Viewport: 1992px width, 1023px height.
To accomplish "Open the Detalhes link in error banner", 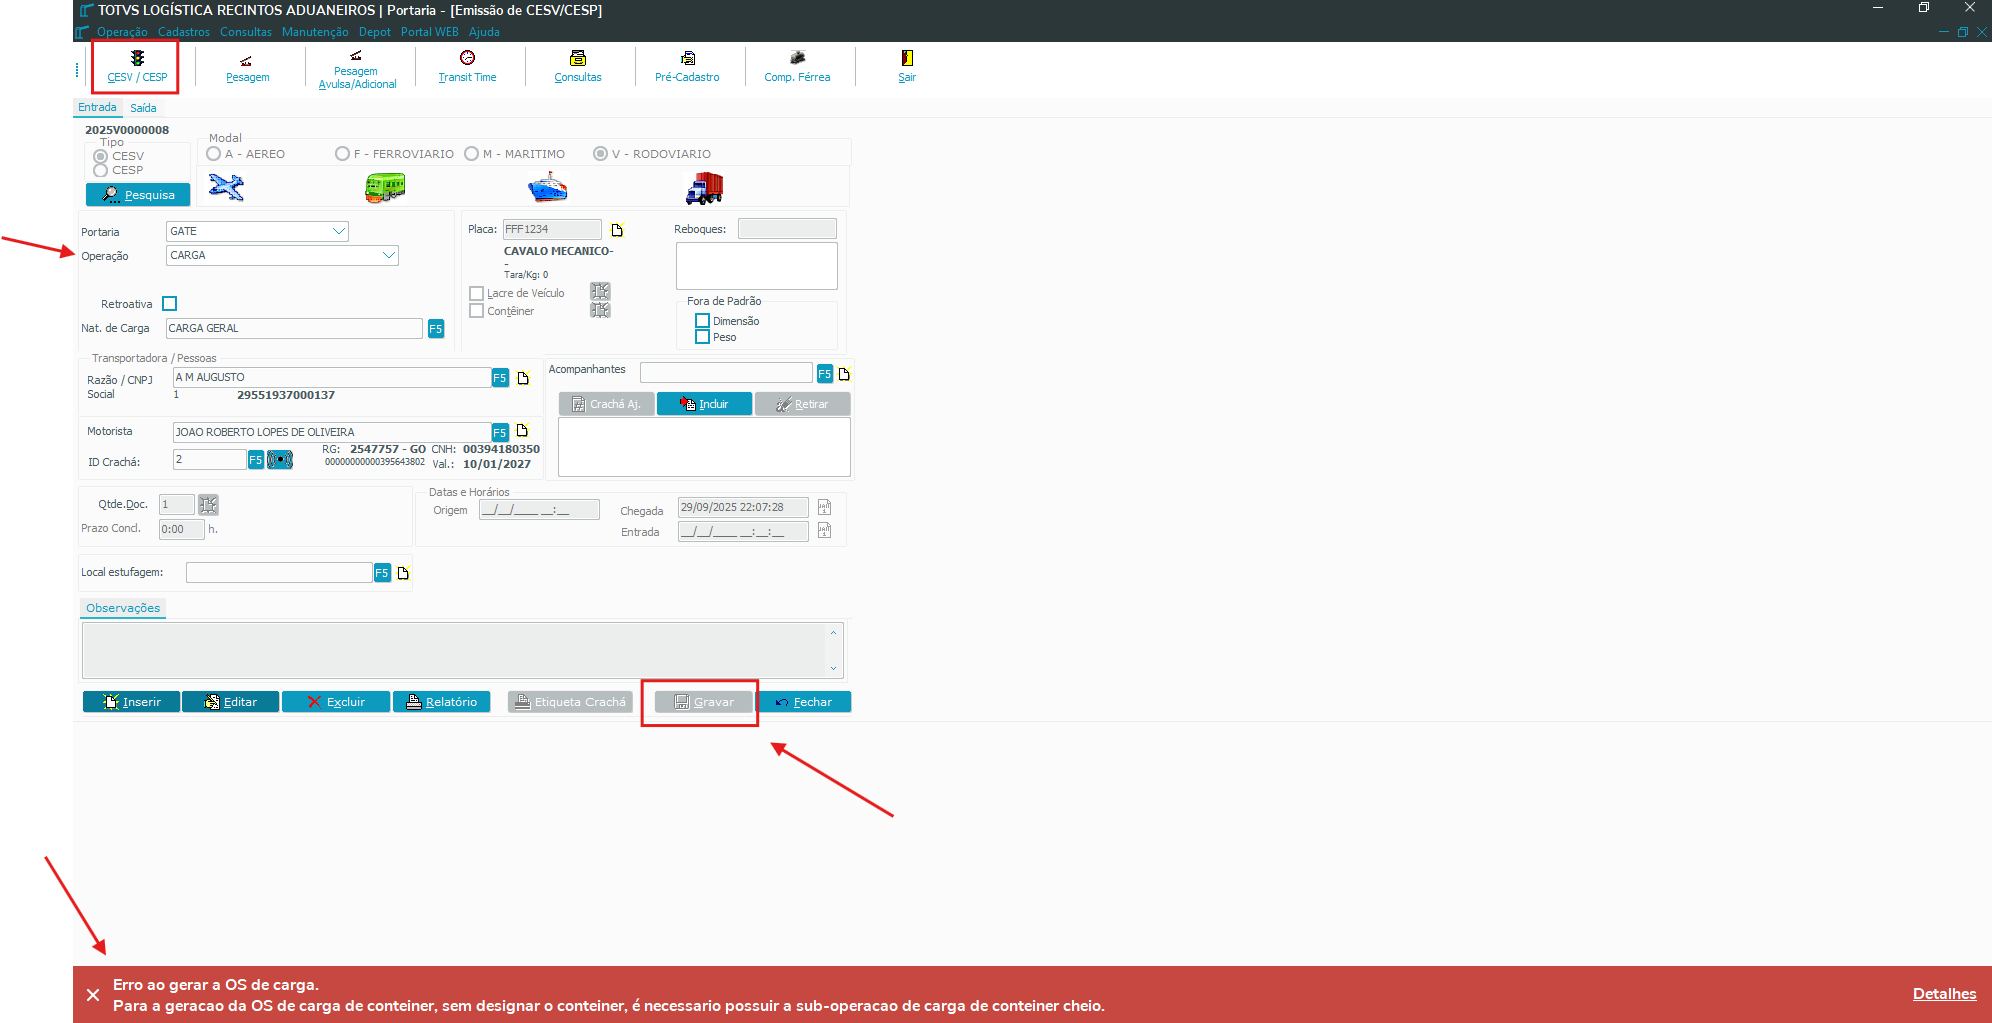I will (1944, 994).
